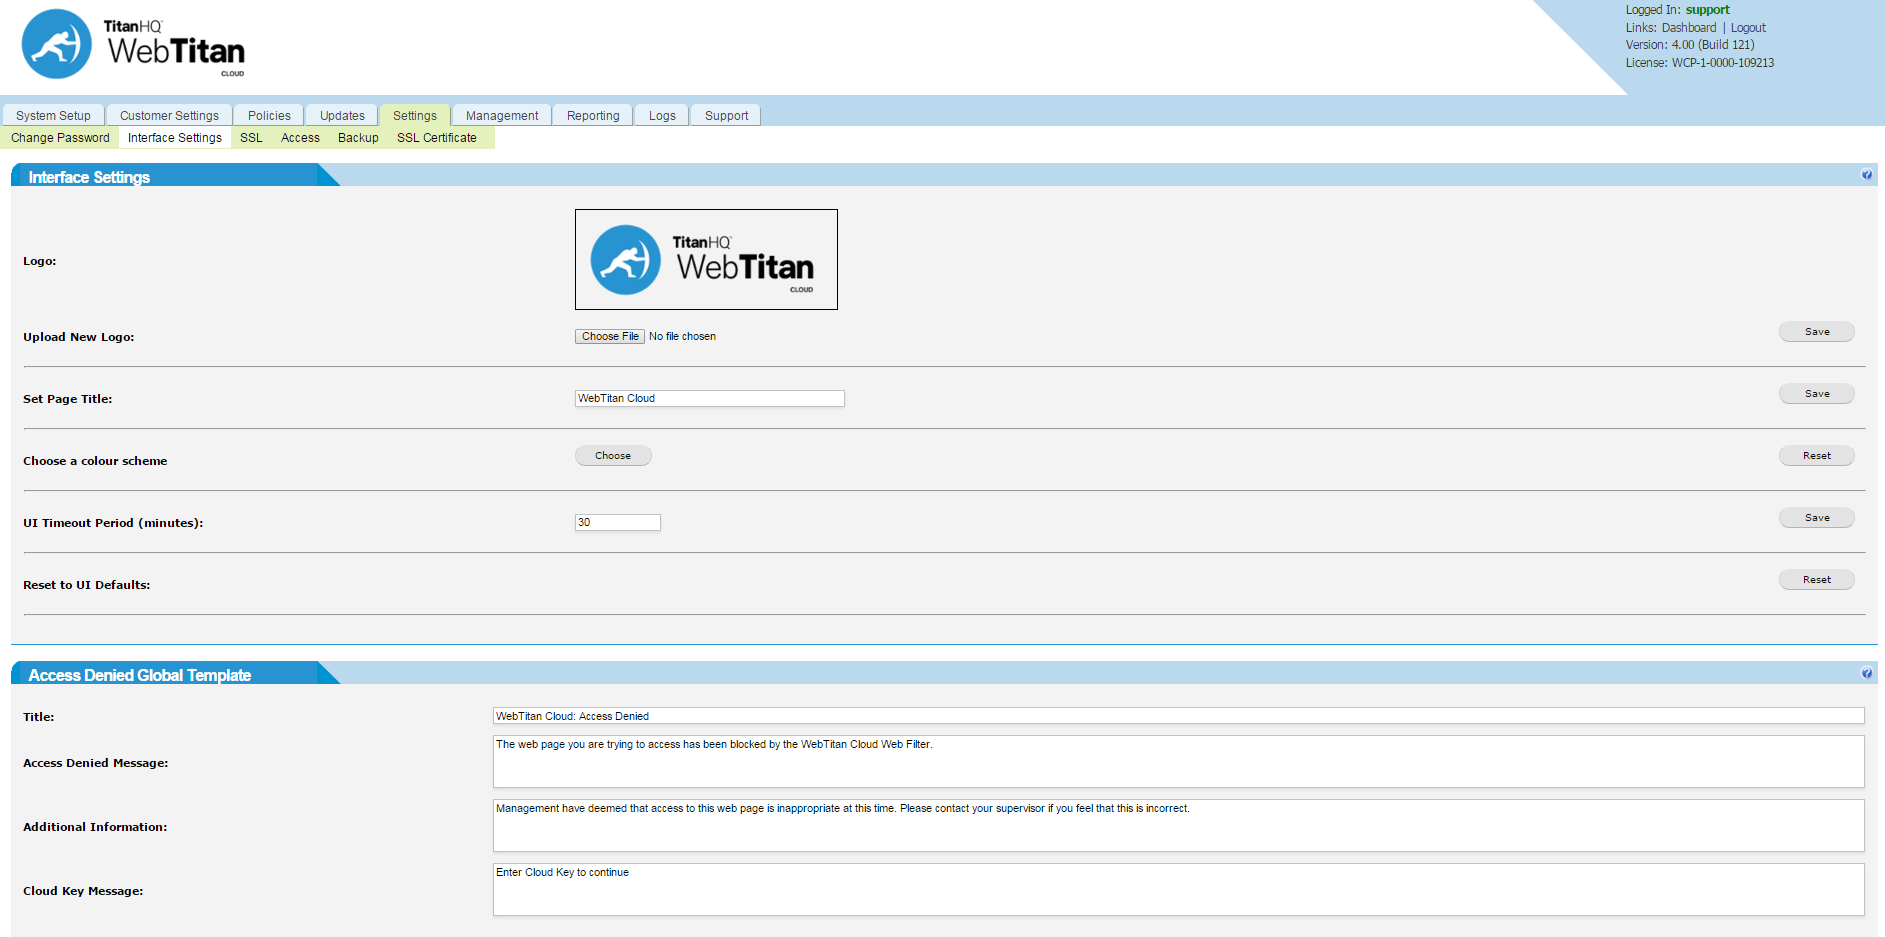Click the Access Denied Title input field
Image resolution: width=1885 pixels, height=937 pixels.
coord(1179,716)
